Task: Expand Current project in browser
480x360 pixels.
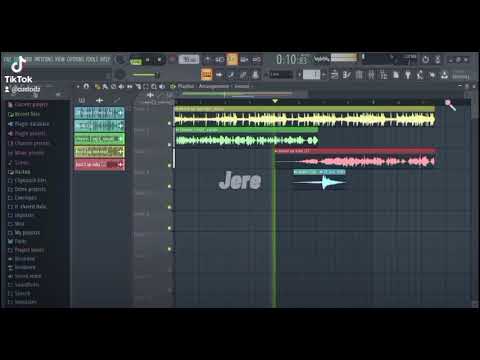Action: (28, 104)
